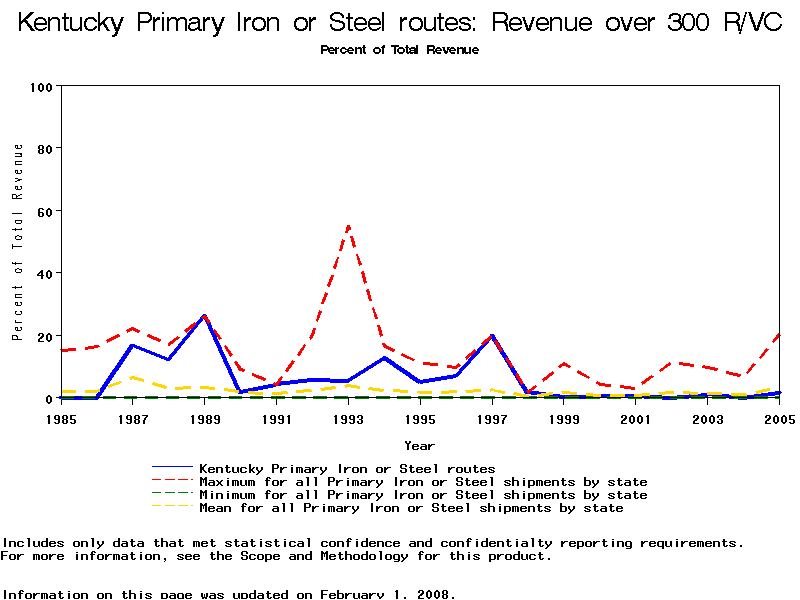This screenshot has width=800, height=600.
Task: Select the 'Kentucky Primary Iron or Steel routes' legend label
Action: (x=347, y=468)
